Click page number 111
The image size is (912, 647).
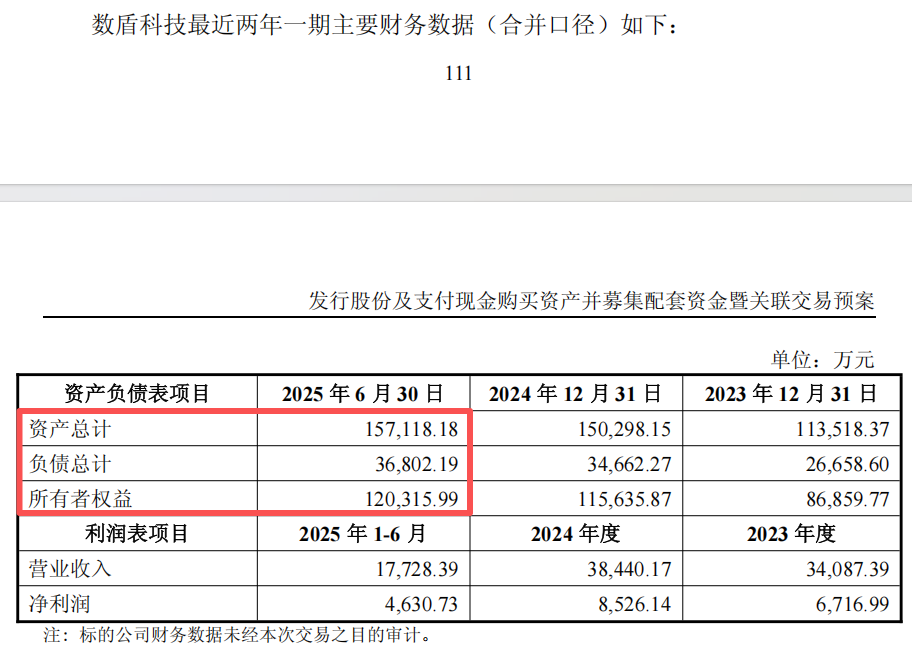tap(458, 73)
